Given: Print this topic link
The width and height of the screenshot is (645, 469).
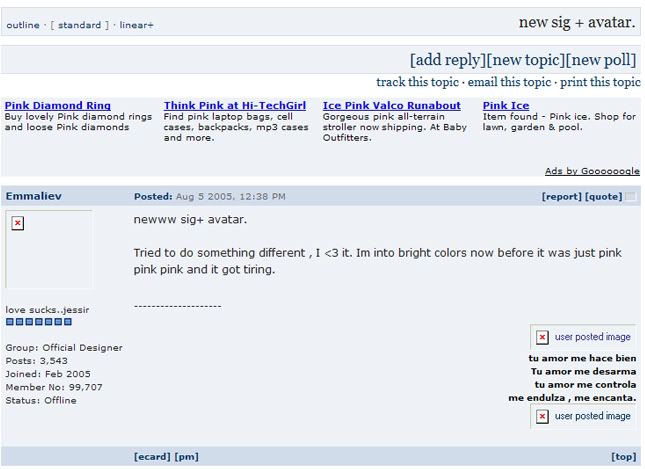Looking at the screenshot, I should (600, 82).
